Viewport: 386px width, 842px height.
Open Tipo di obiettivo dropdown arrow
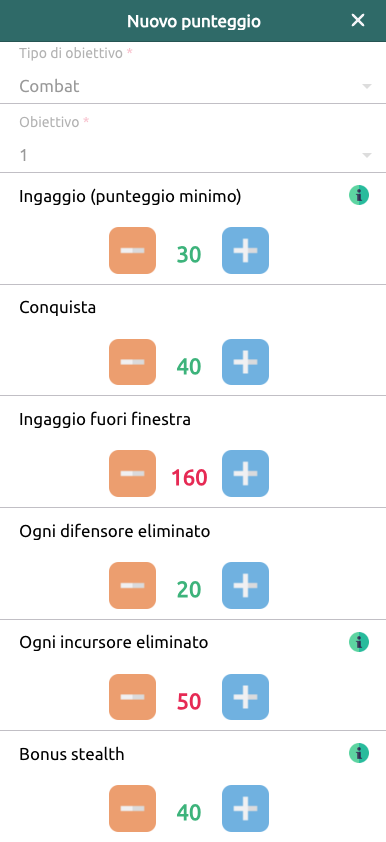(x=367, y=86)
